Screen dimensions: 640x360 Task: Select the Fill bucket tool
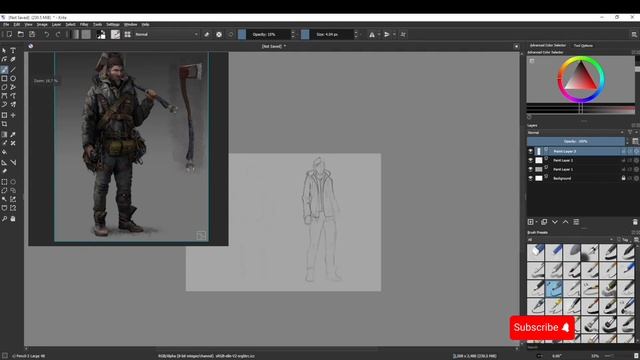4,152
